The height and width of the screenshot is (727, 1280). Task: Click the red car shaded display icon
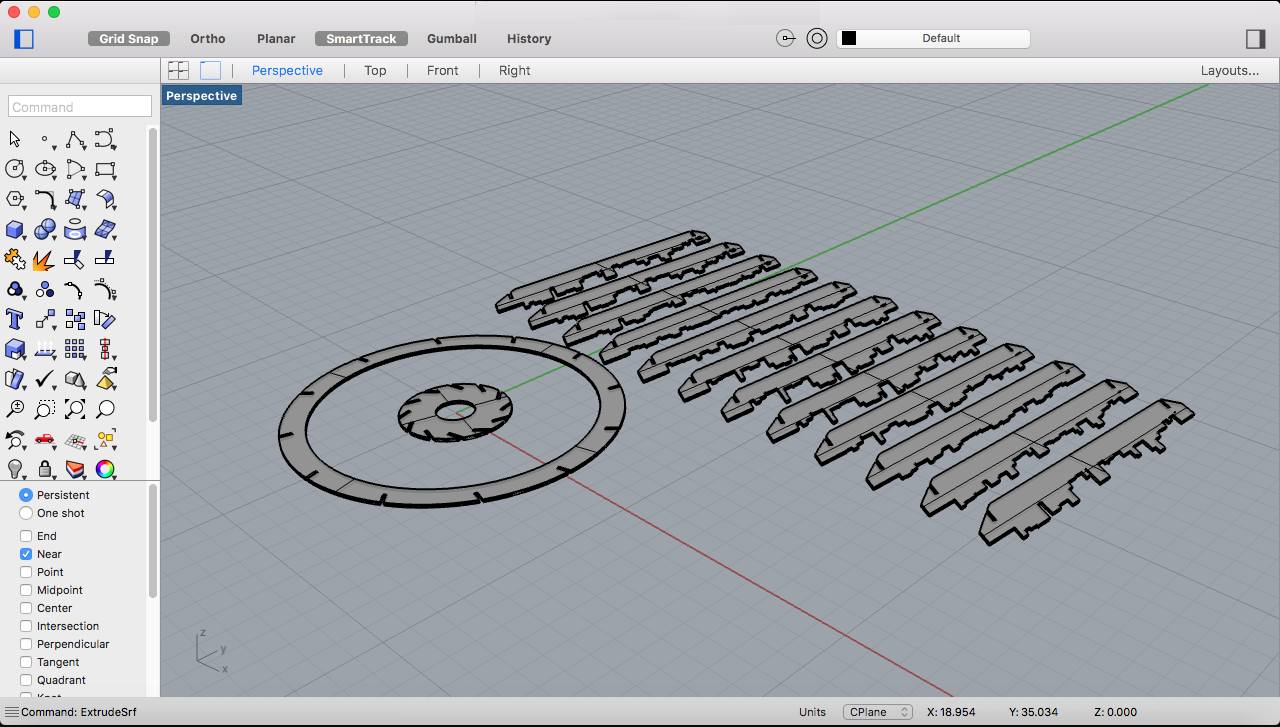(x=45, y=439)
